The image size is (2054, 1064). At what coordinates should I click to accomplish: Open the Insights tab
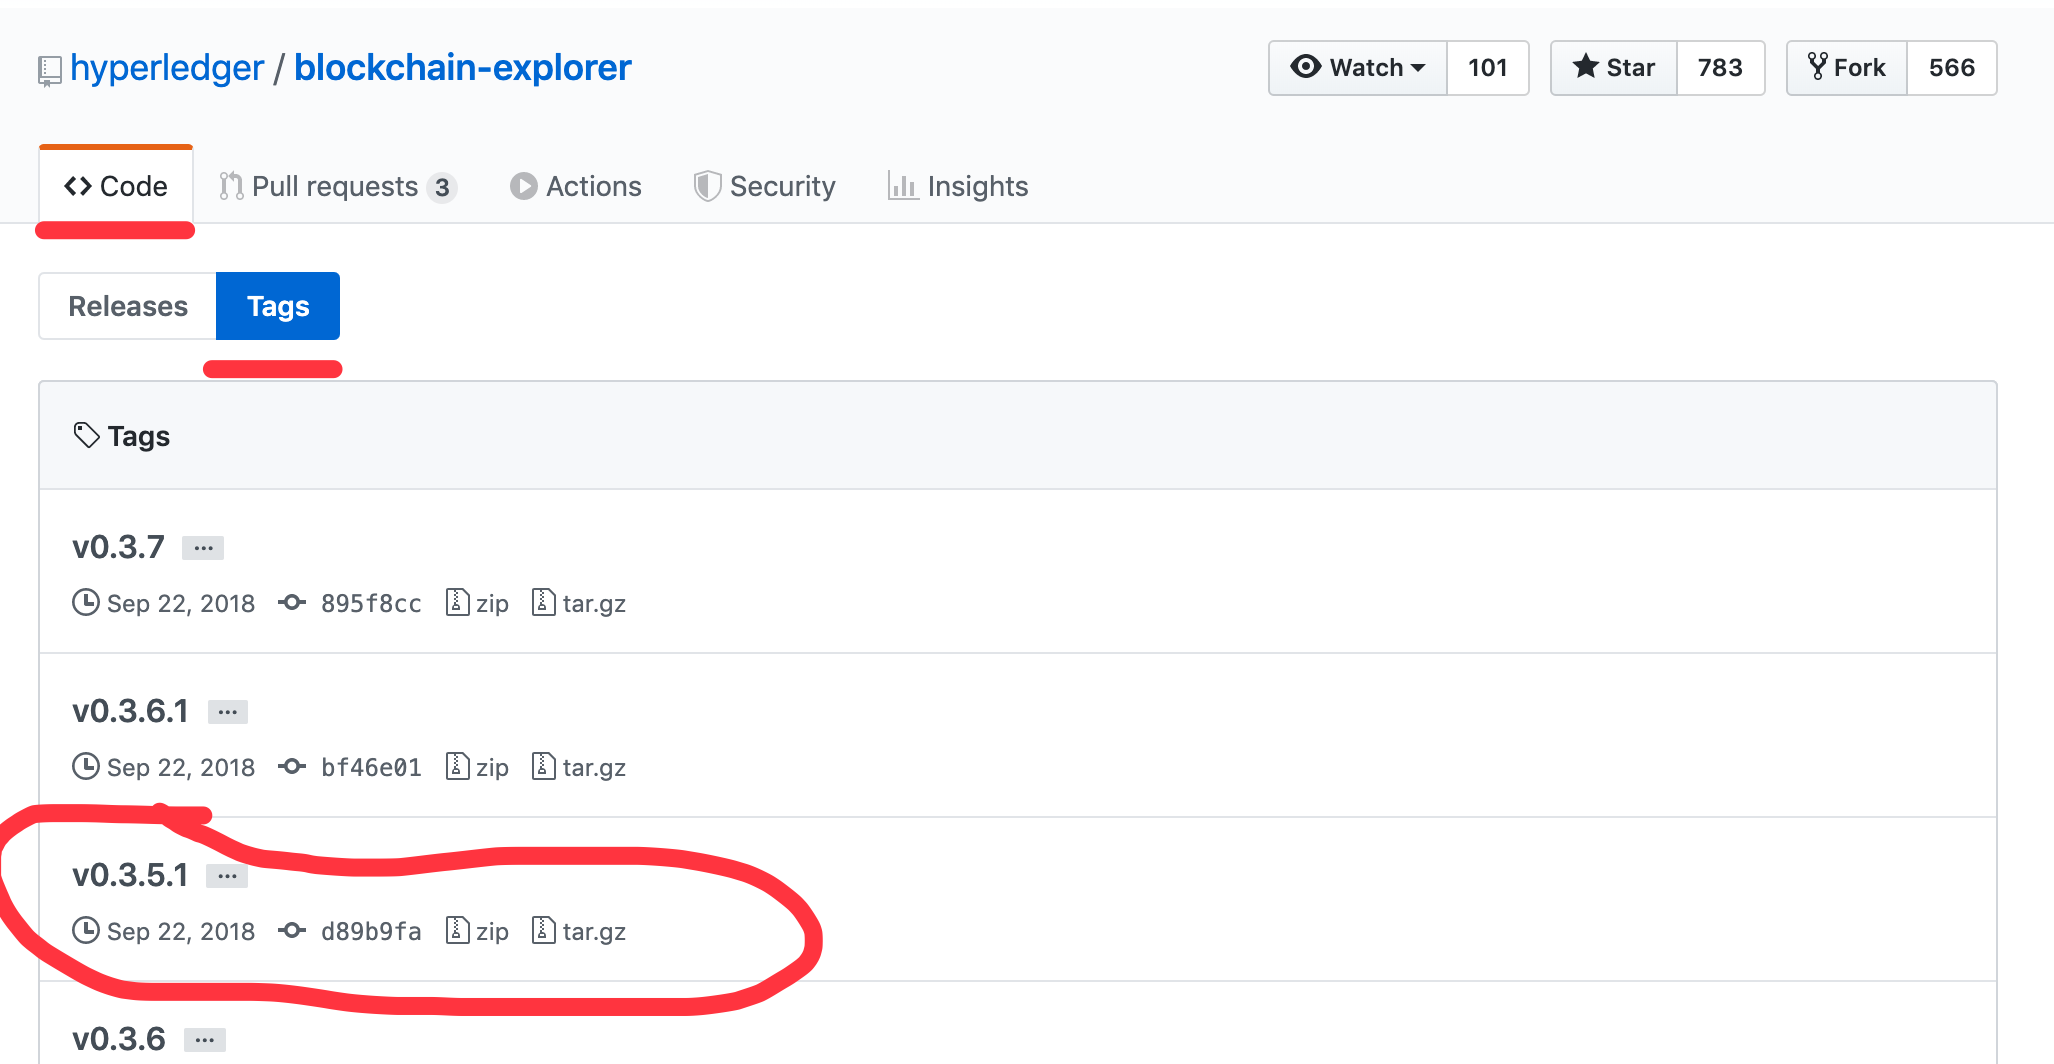coord(958,186)
